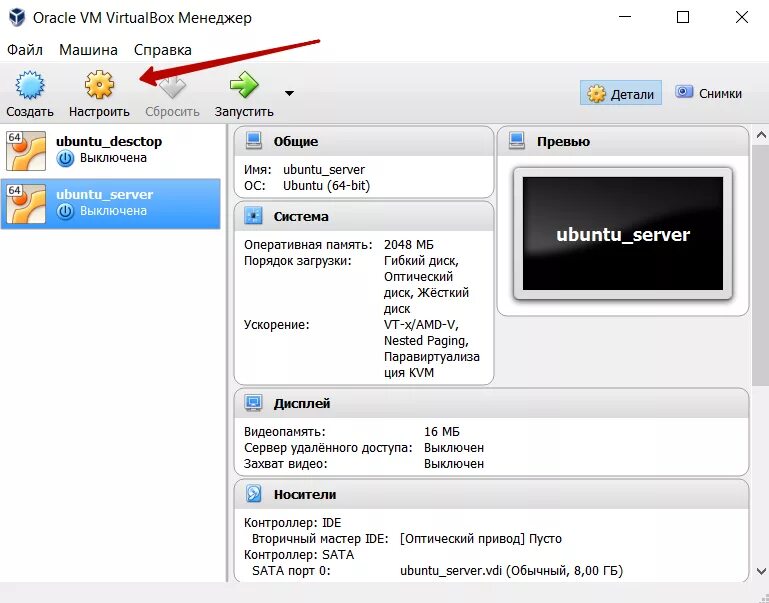The height and width of the screenshot is (603, 769).
Task: Start the machine with the Запустить arrow icon
Action: tap(244, 85)
